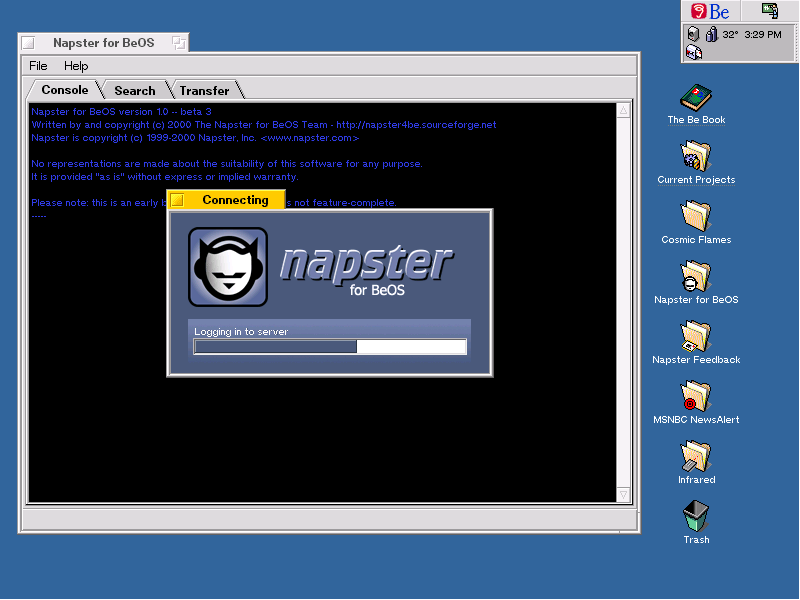Viewport: 800px width, 600px height.
Task: Click the blue cylinders tray icon
Action: pos(712,34)
